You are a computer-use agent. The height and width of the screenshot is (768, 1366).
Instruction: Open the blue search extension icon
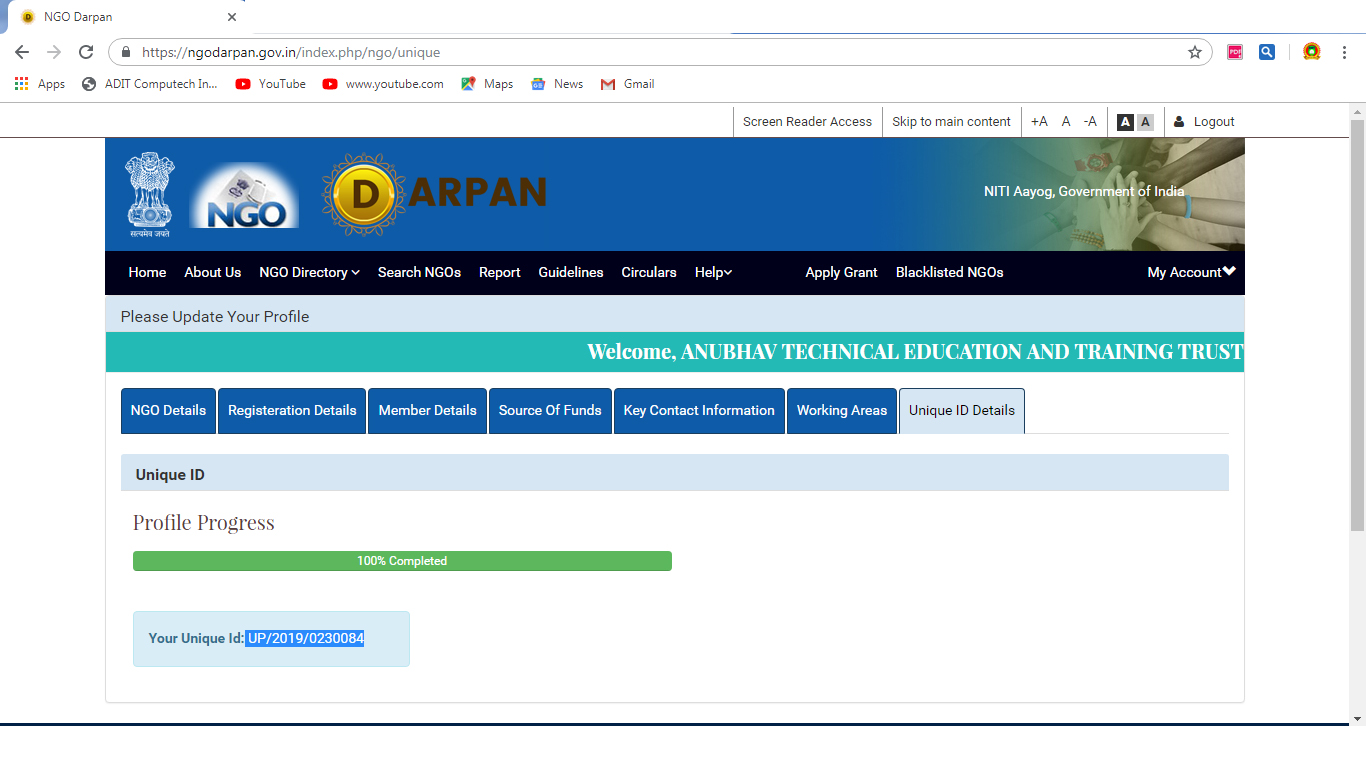[x=1267, y=52]
